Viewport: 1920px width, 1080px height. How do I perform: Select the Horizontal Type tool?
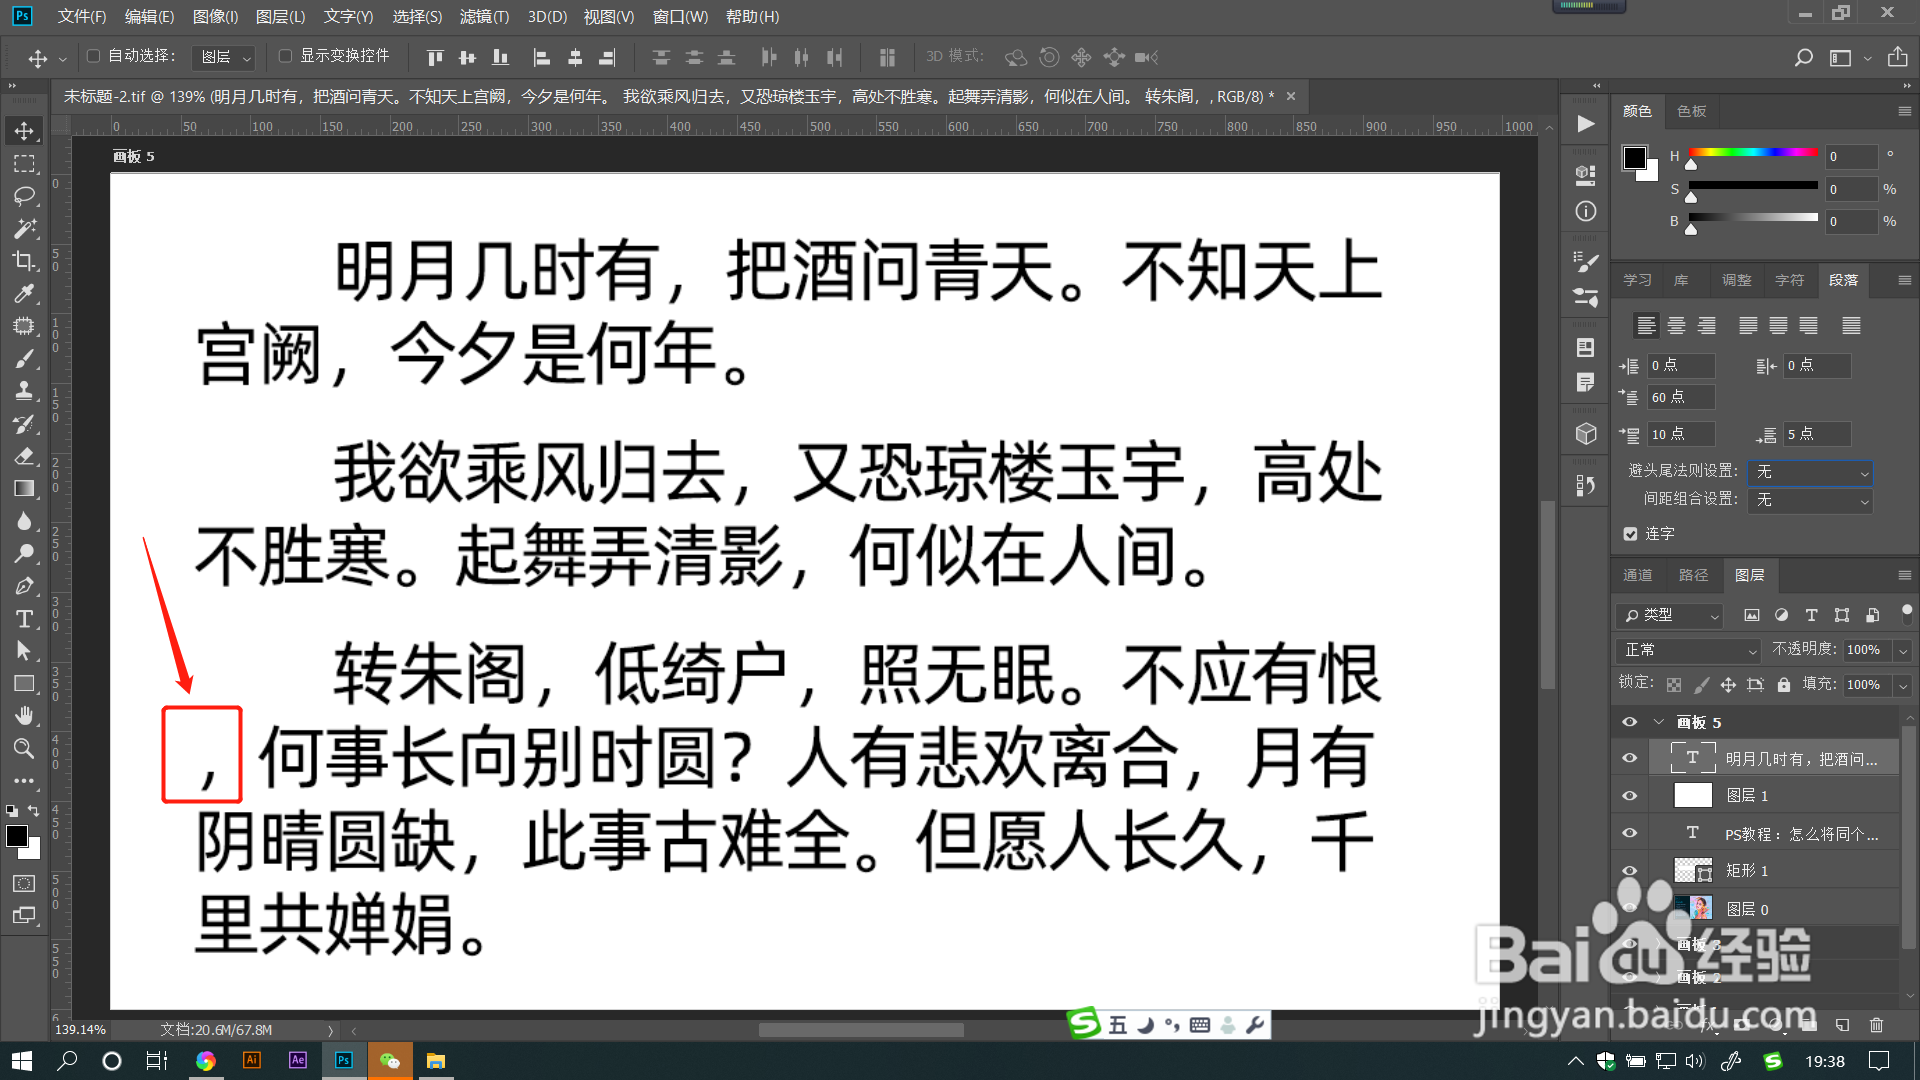click(24, 619)
